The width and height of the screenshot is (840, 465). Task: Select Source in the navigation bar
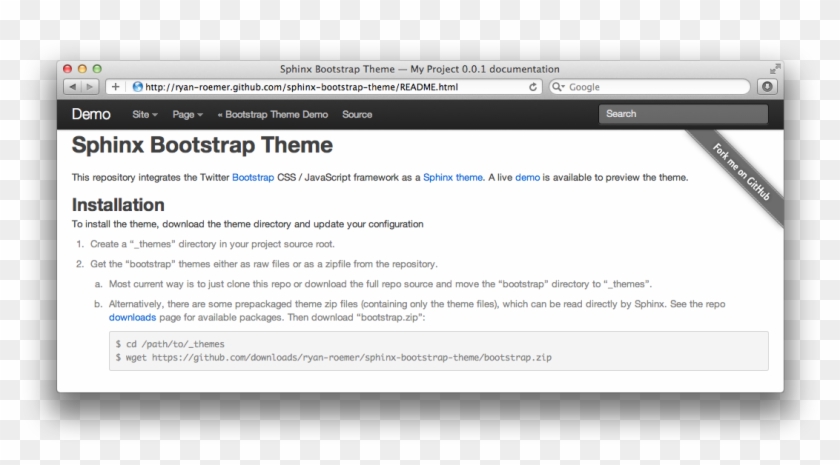357,114
